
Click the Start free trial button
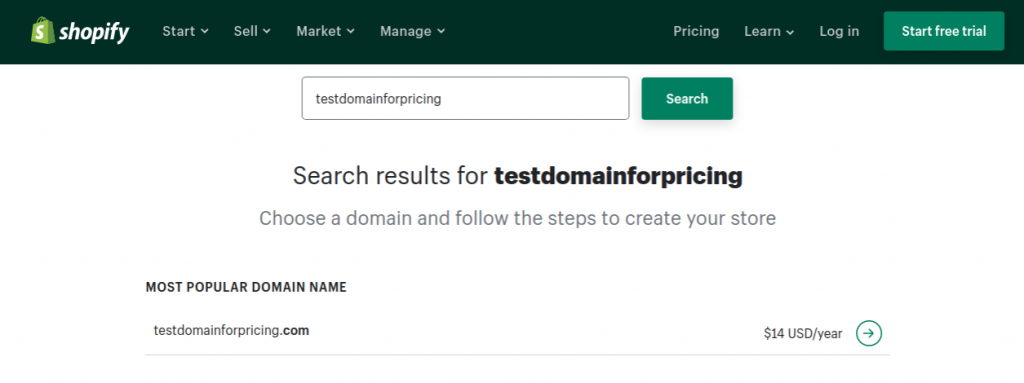(x=944, y=31)
